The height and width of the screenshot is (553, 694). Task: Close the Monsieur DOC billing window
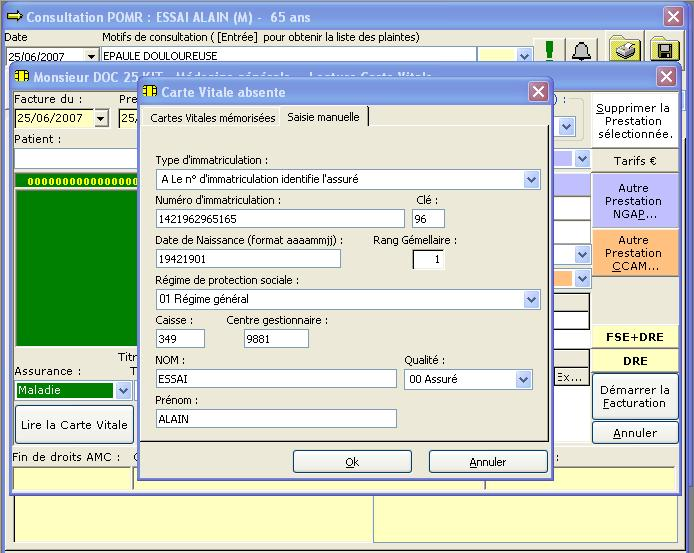pyautogui.click(x=666, y=77)
